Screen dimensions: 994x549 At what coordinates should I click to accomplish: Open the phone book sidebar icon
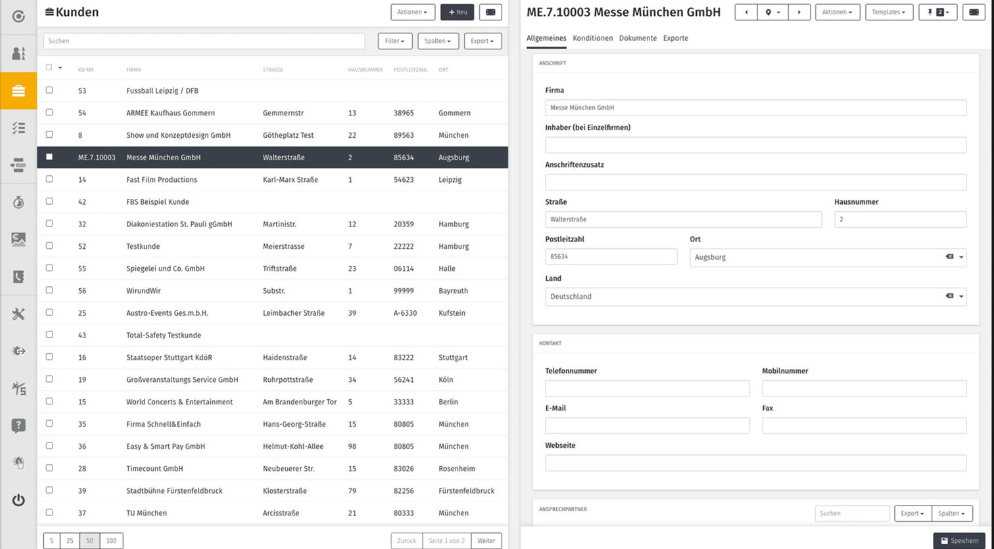(x=18, y=276)
